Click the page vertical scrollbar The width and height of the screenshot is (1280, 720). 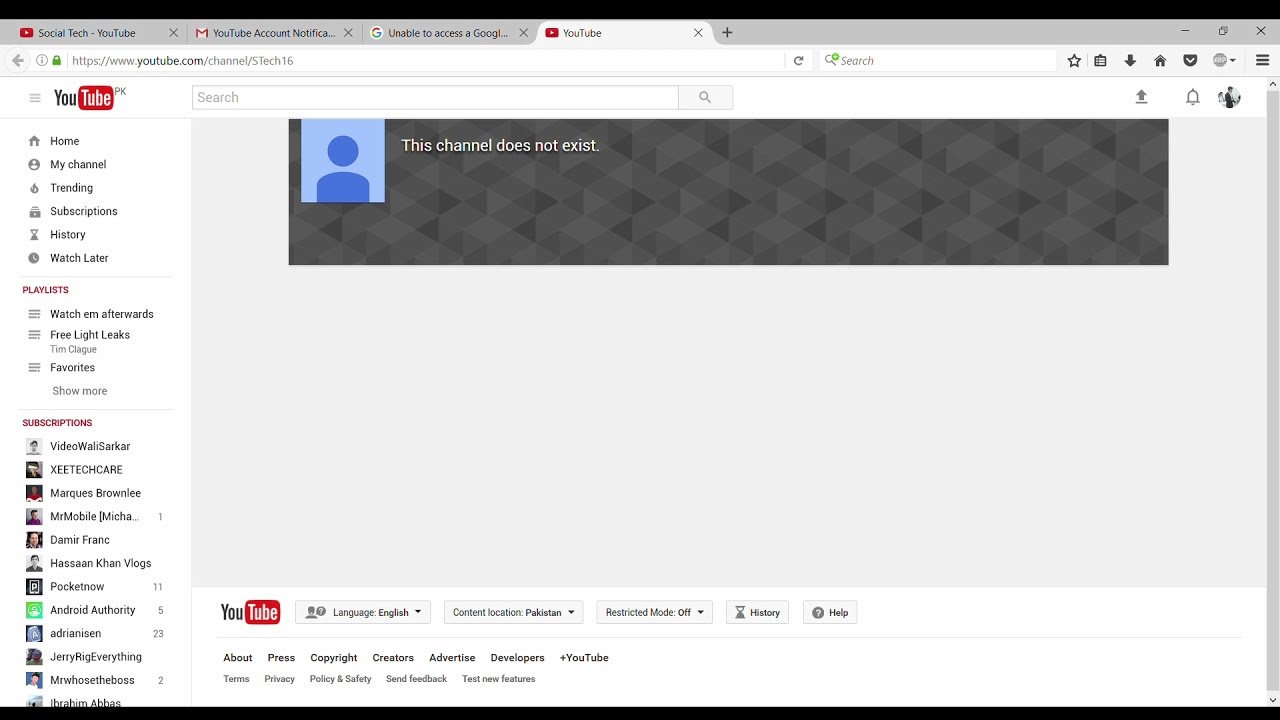coord(1272,392)
